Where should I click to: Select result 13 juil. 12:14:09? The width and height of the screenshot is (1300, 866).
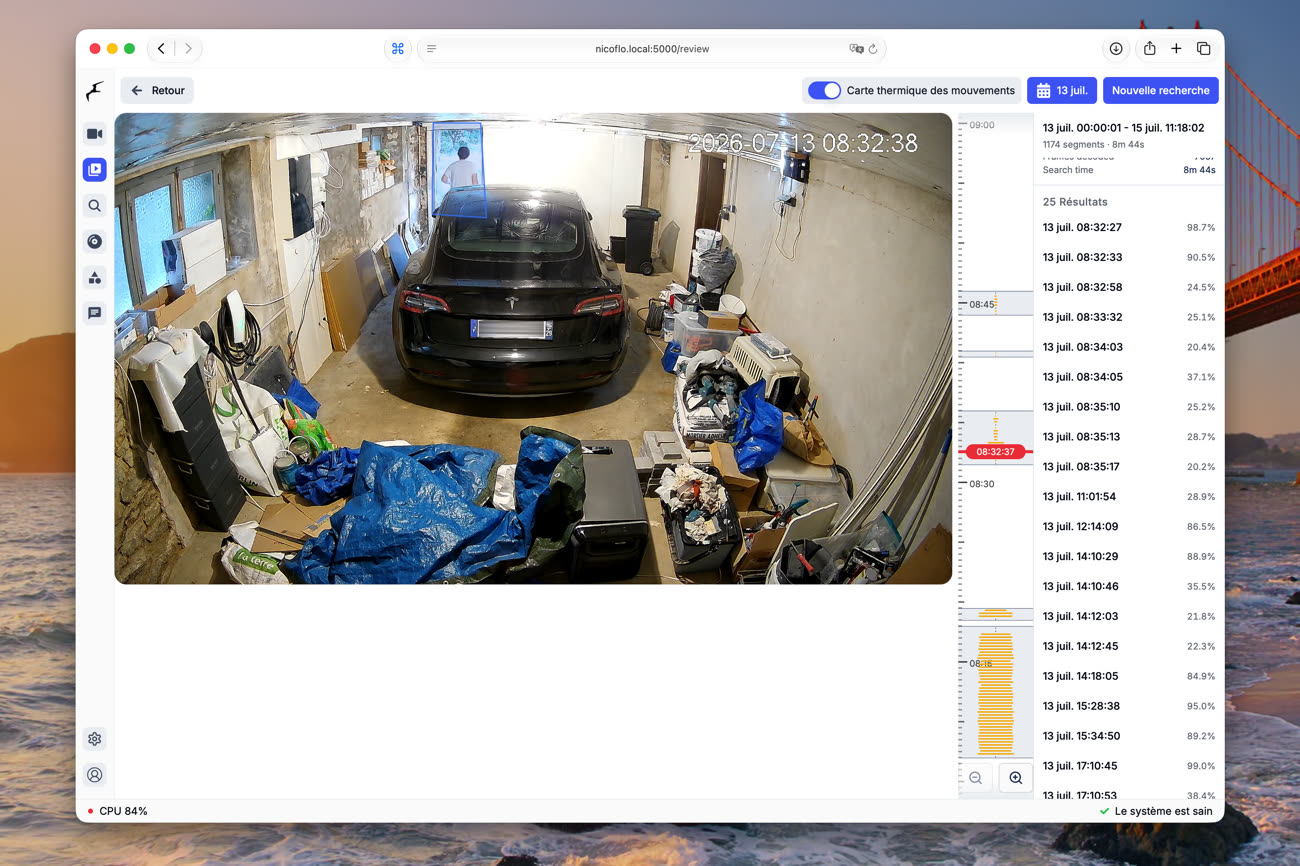(1128, 526)
